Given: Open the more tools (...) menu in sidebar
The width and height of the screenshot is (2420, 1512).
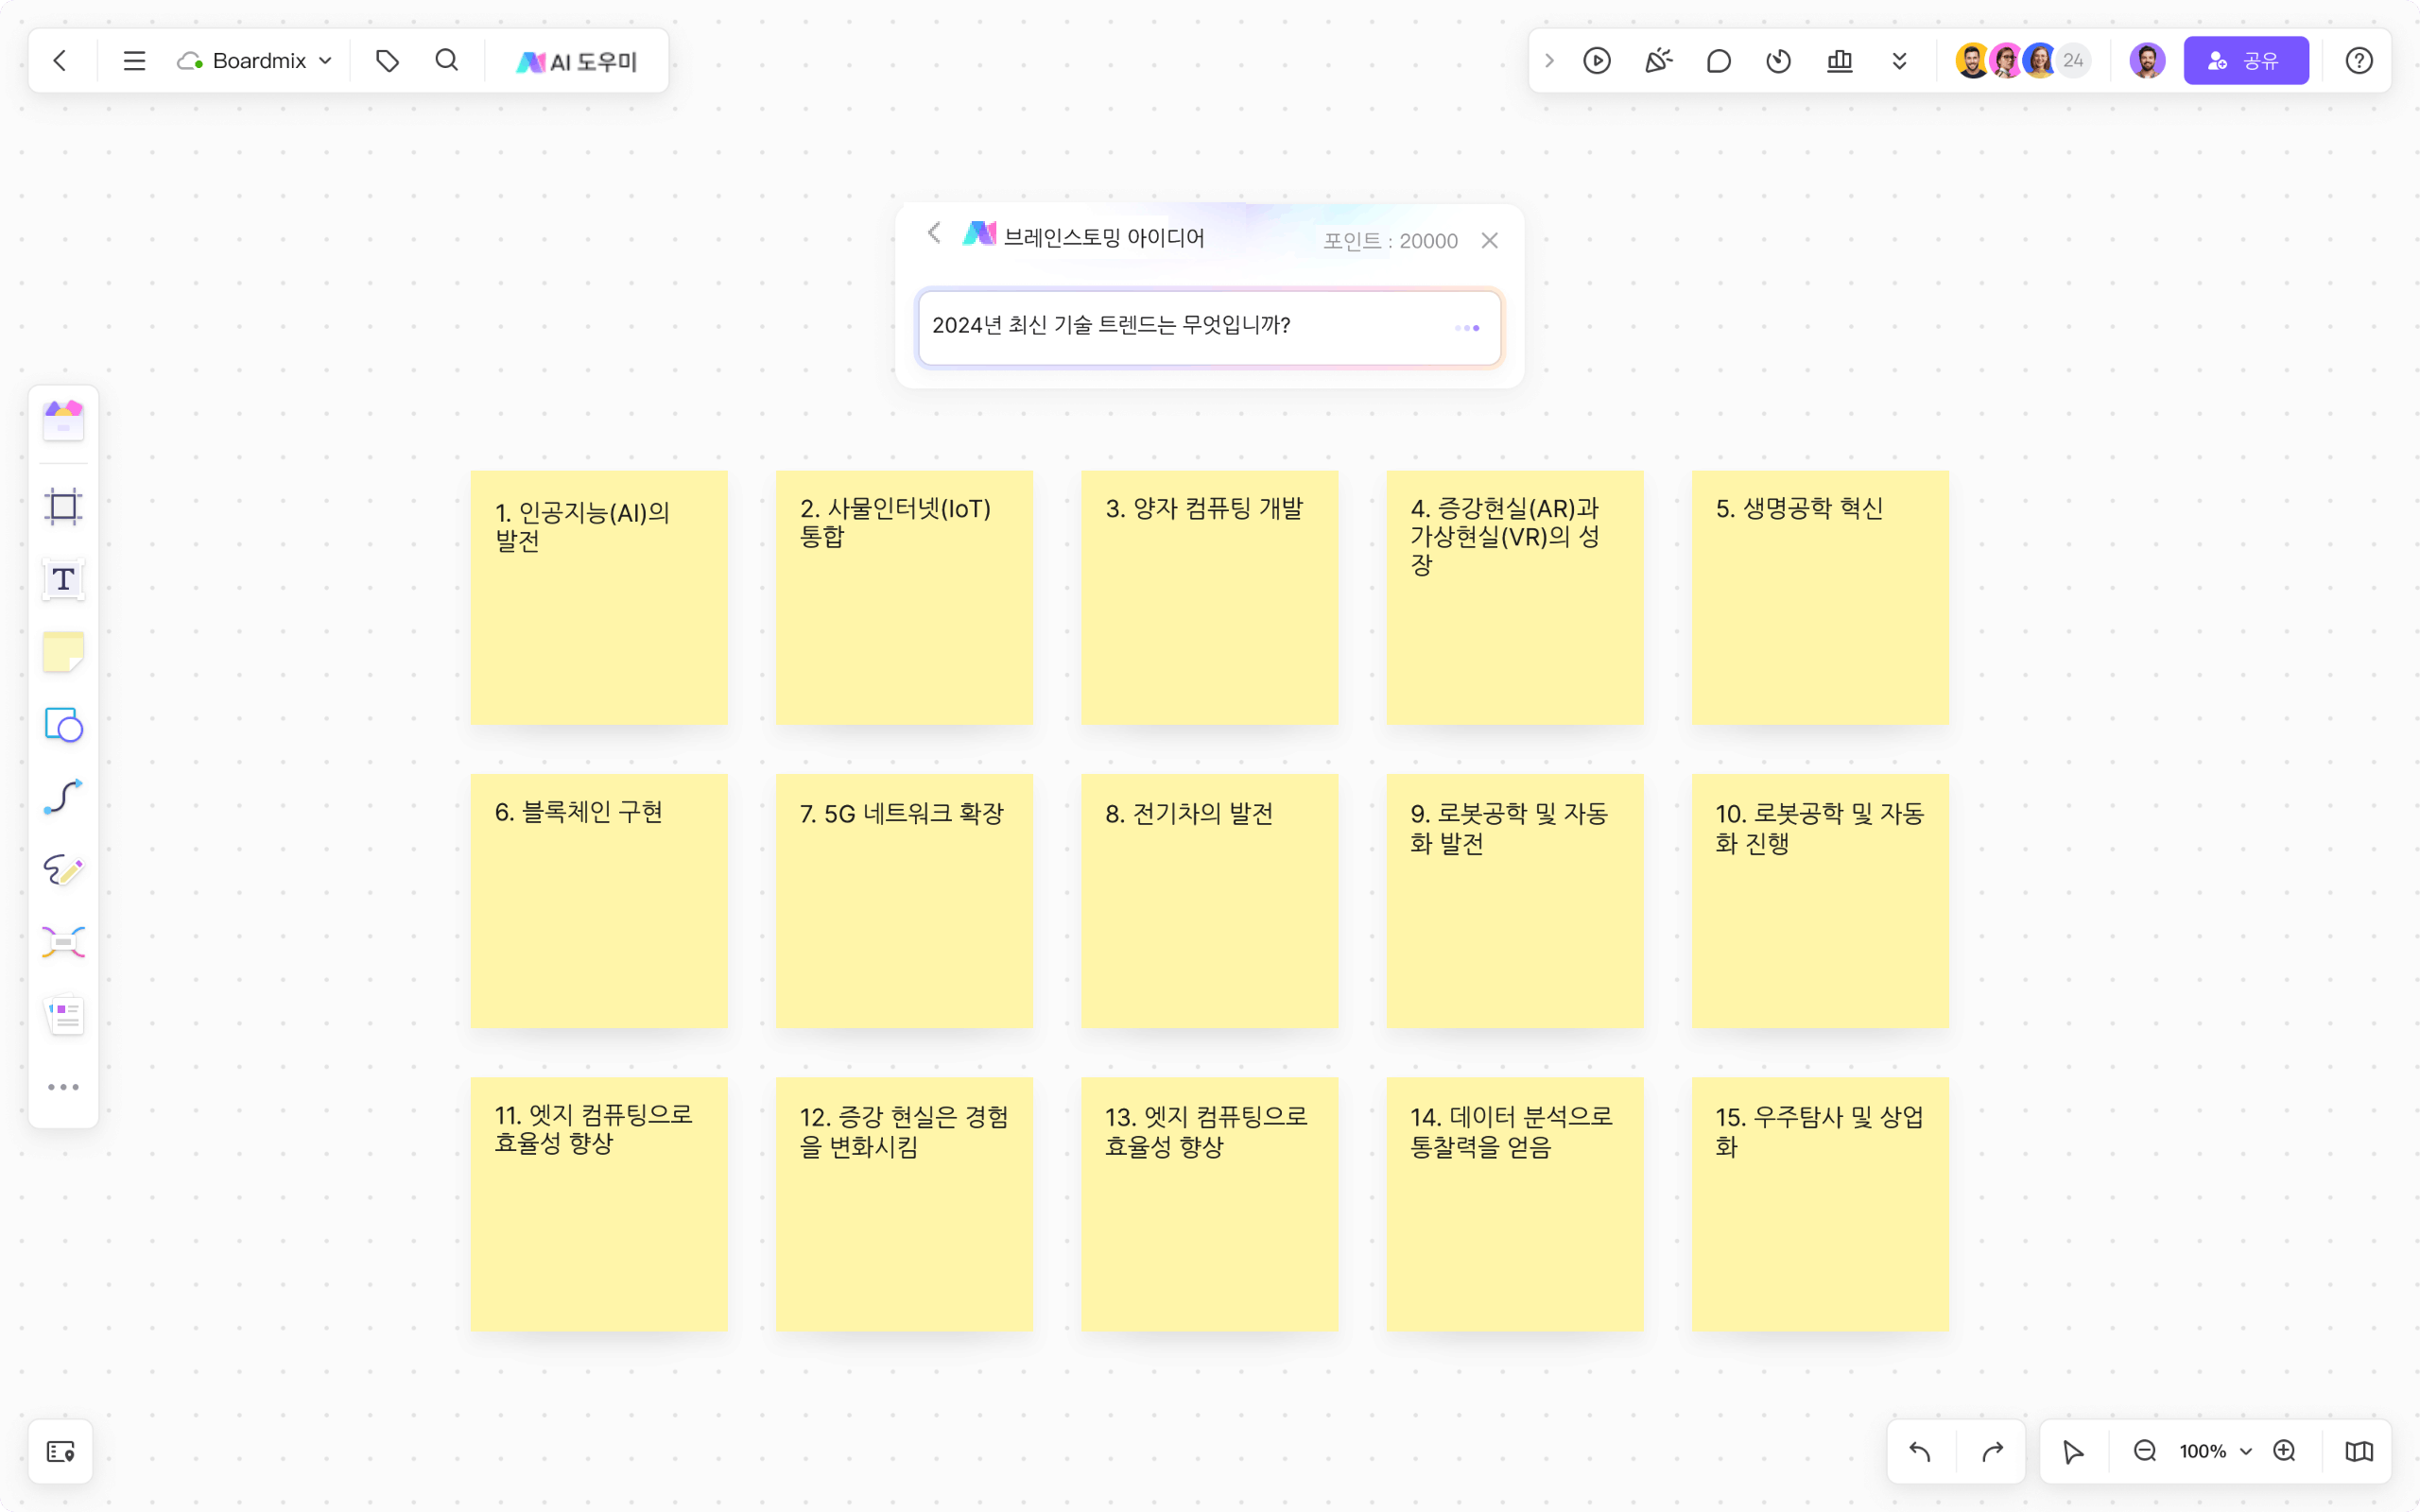Looking at the screenshot, I should [x=62, y=1087].
